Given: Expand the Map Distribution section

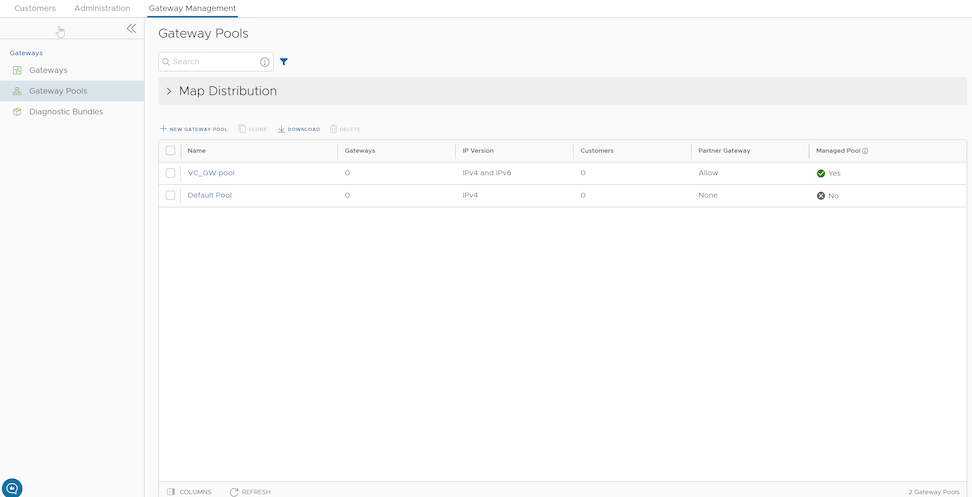Looking at the screenshot, I should (169, 91).
